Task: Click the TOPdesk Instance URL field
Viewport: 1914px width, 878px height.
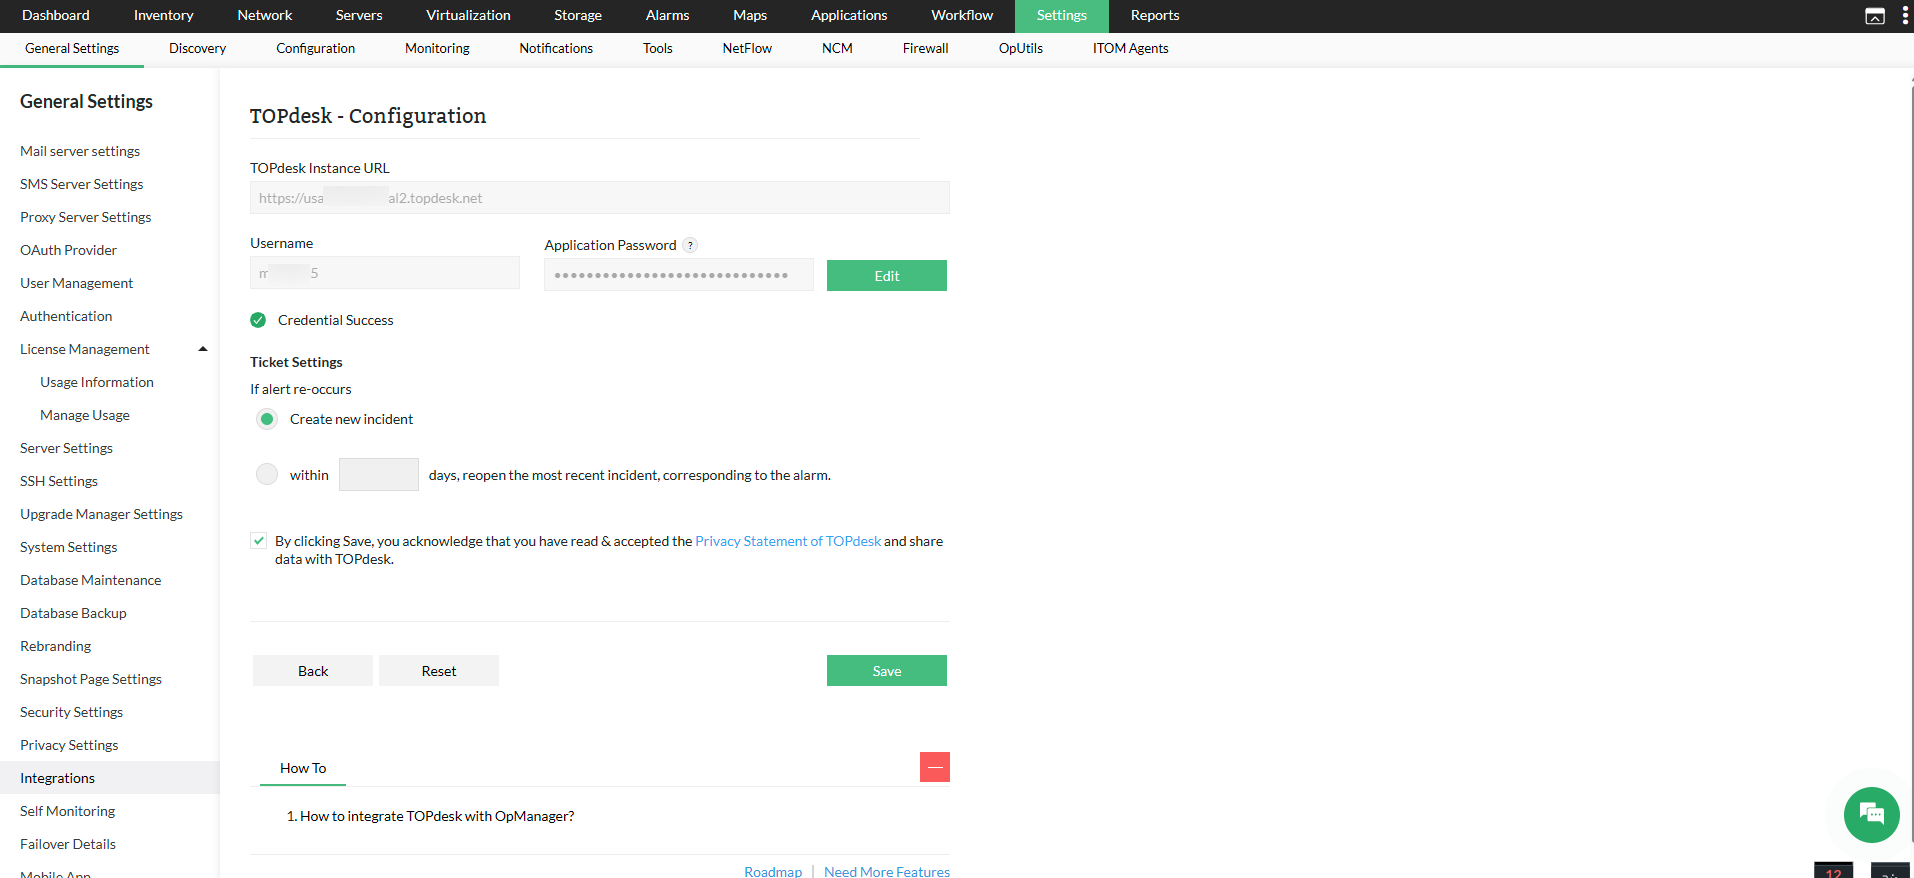Action: coord(600,198)
